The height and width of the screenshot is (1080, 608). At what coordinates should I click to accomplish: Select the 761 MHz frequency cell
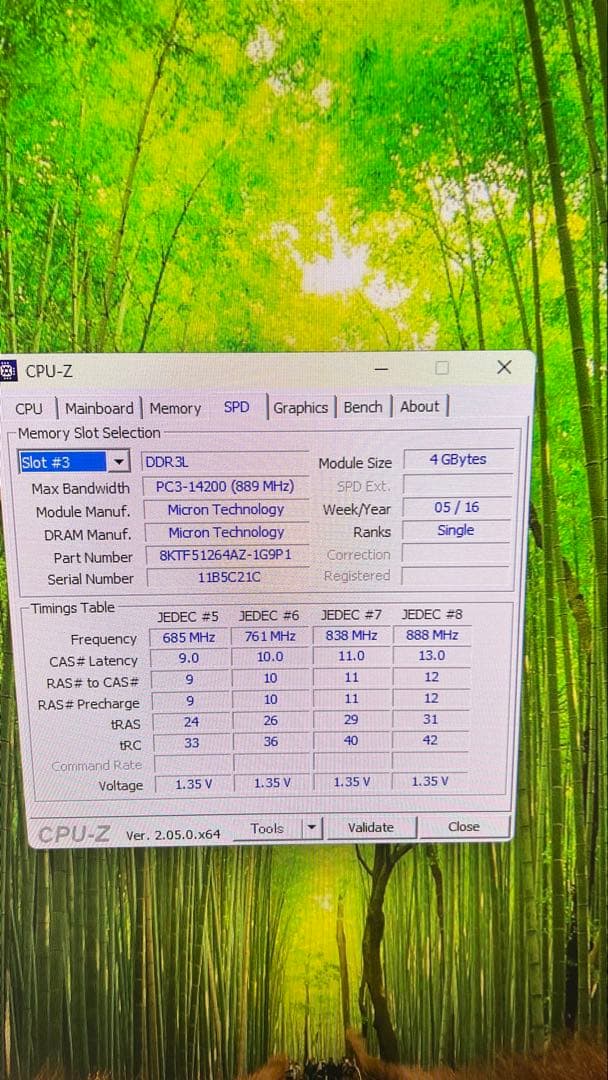(x=270, y=636)
